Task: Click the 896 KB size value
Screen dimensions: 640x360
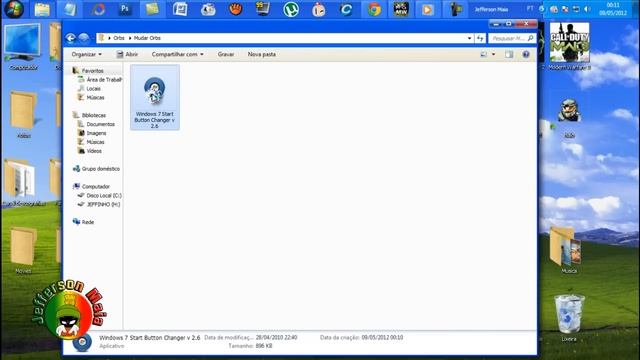Action: 264,346
